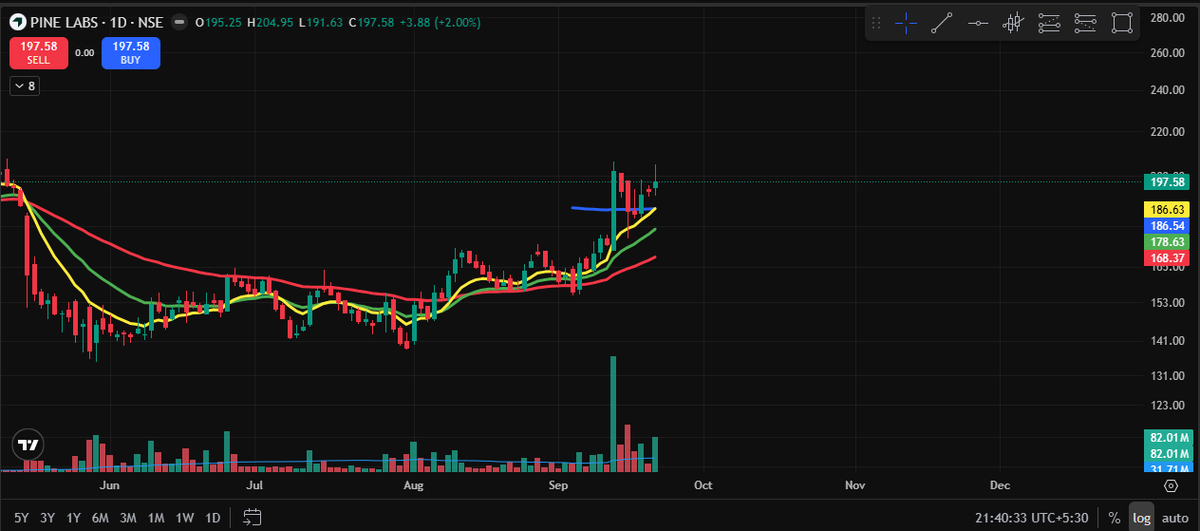Select the rectangle drawing tool

(1122, 23)
